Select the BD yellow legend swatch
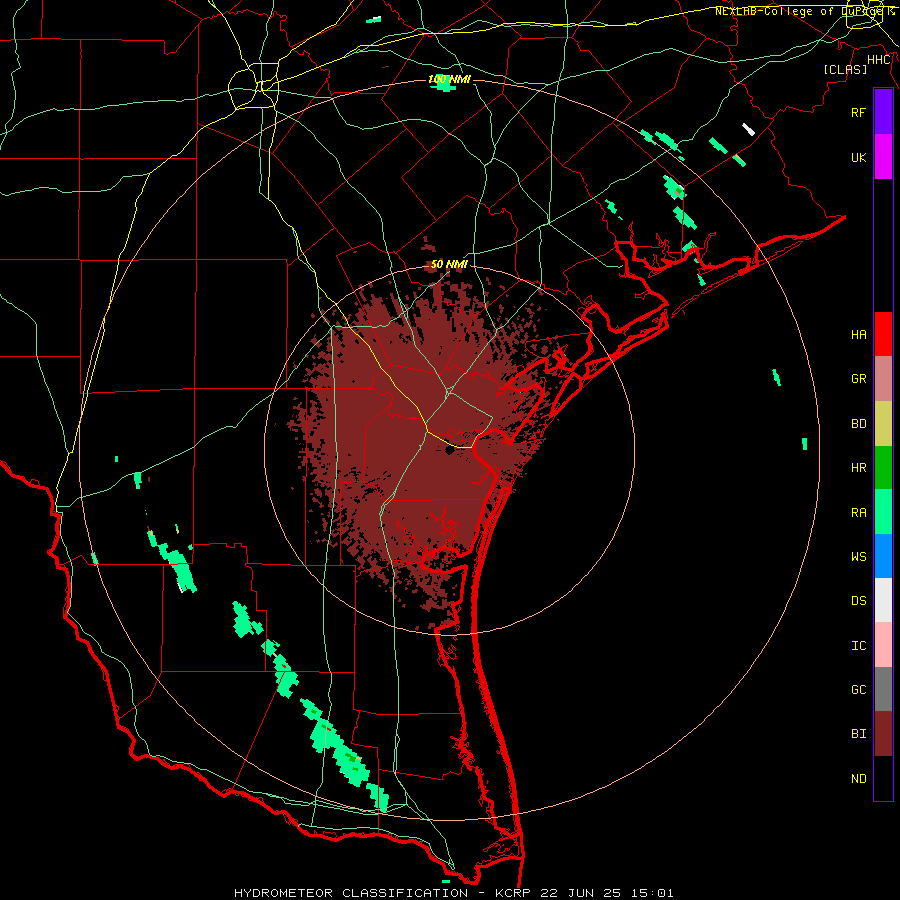The height and width of the screenshot is (900, 900). (883, 424)
